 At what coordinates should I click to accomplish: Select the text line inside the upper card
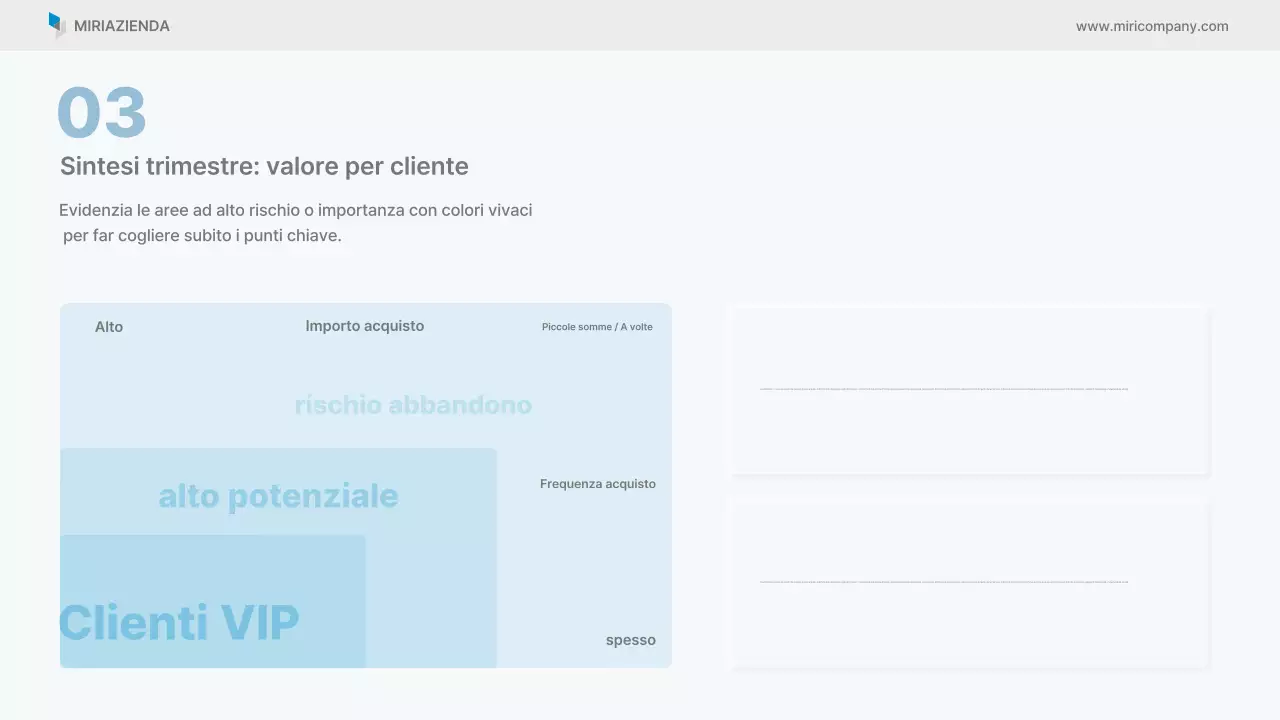944,388
